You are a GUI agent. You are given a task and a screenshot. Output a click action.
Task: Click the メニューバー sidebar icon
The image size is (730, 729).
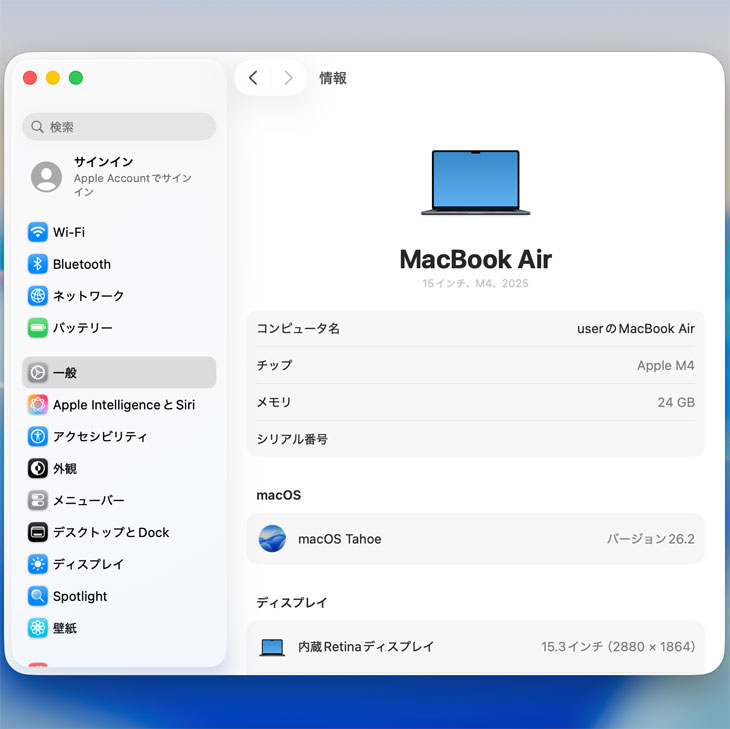pos(38,500)
